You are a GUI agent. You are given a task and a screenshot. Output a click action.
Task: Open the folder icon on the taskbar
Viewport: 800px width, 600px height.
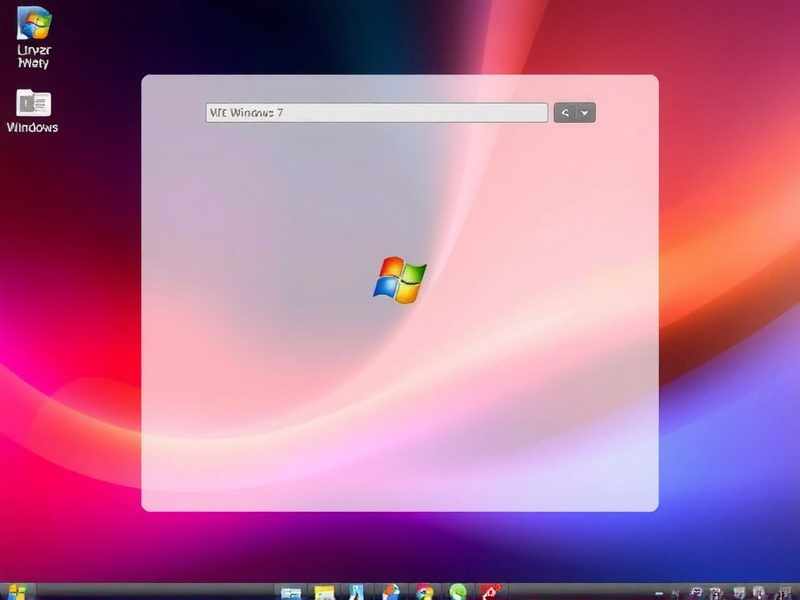[325, 589]
